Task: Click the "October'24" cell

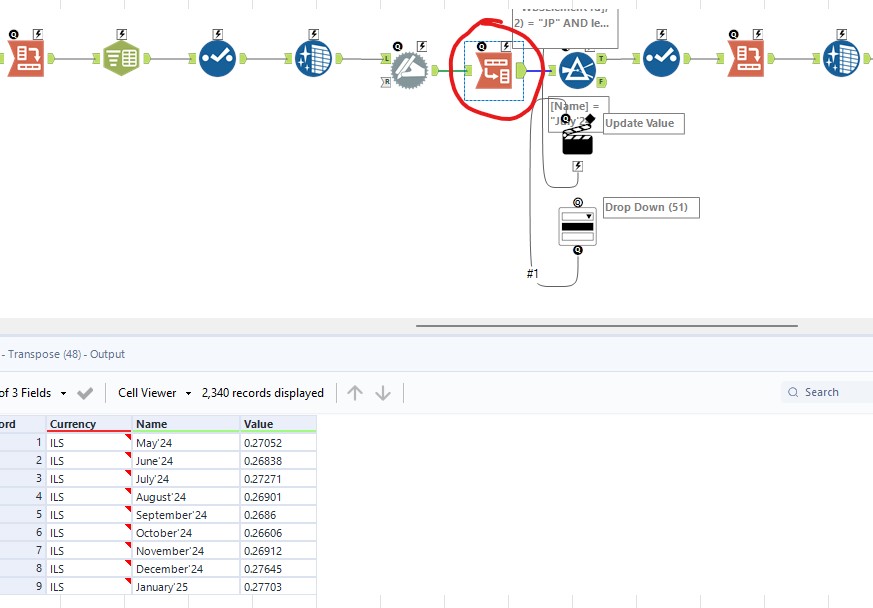Action: (186, 533)
